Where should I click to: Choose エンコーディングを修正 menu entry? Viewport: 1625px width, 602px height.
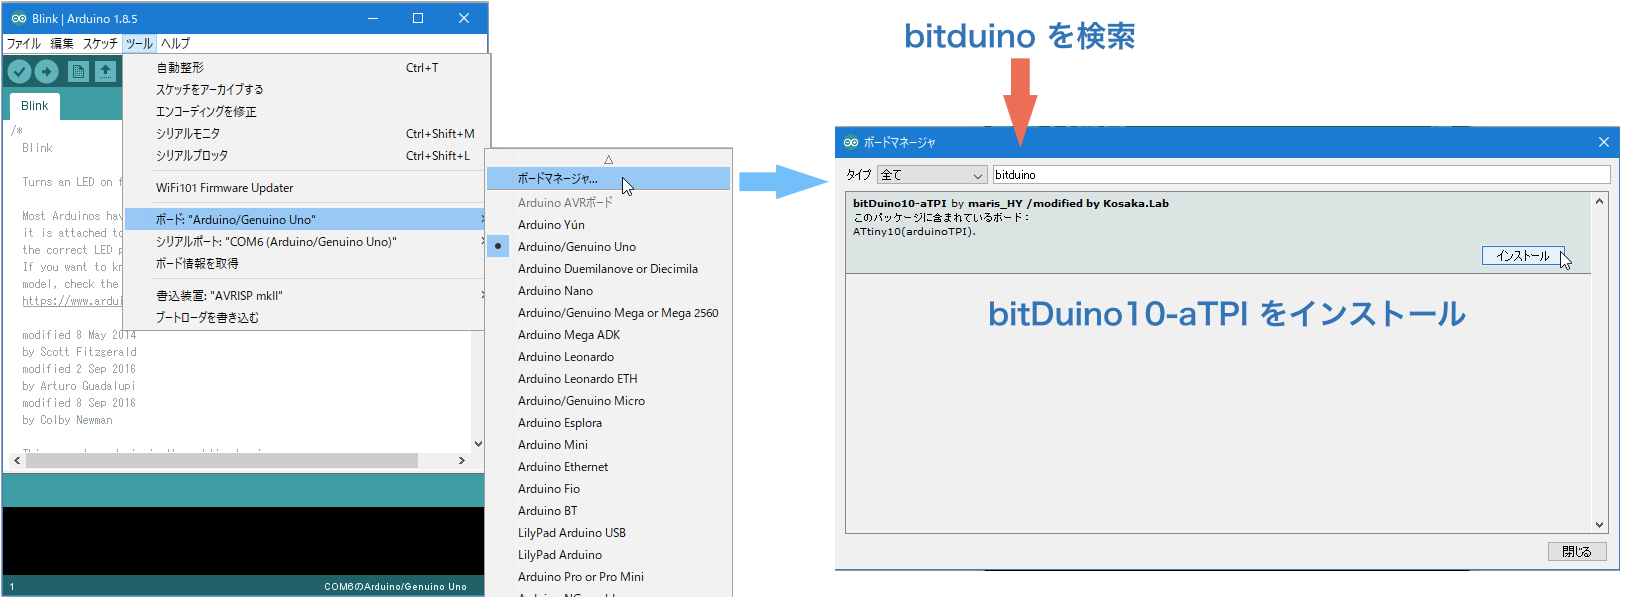tap(306, 112)
